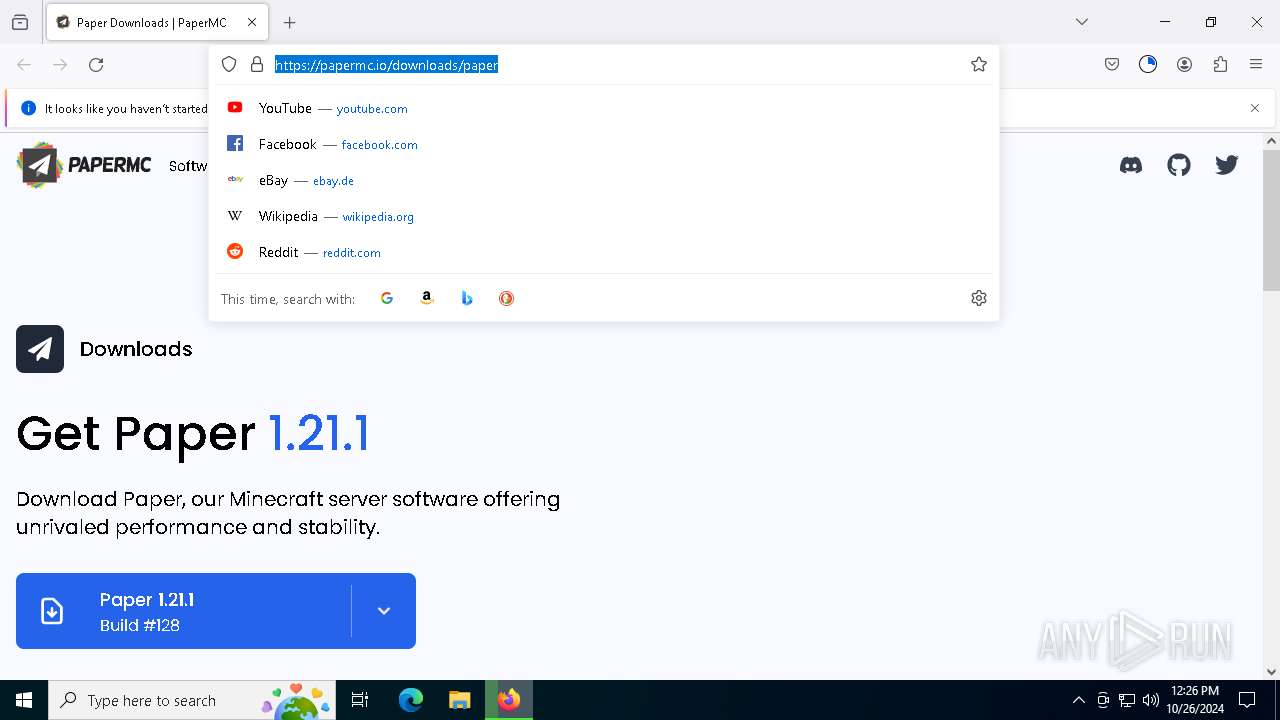
Task: Select the YouTube suggestion
Action: 604,108
